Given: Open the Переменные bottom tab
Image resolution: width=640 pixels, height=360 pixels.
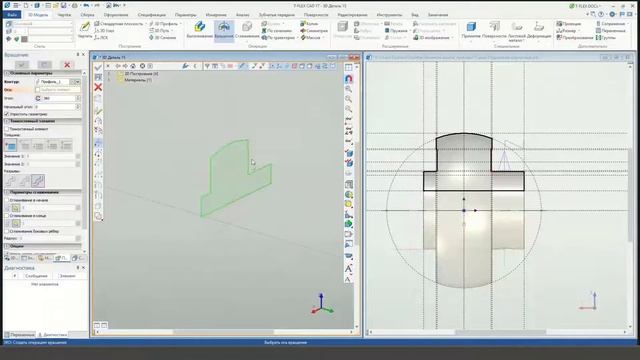Looking at the screenshot, I should [x=20, y=335].
